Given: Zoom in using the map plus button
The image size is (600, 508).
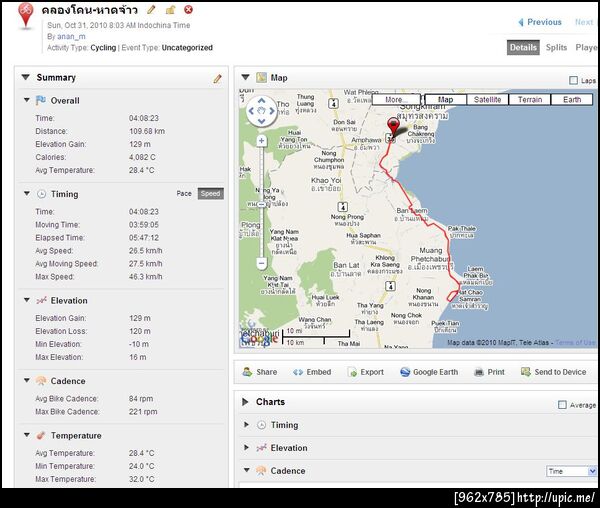Looking at the screenshot, I should point(261,141).
